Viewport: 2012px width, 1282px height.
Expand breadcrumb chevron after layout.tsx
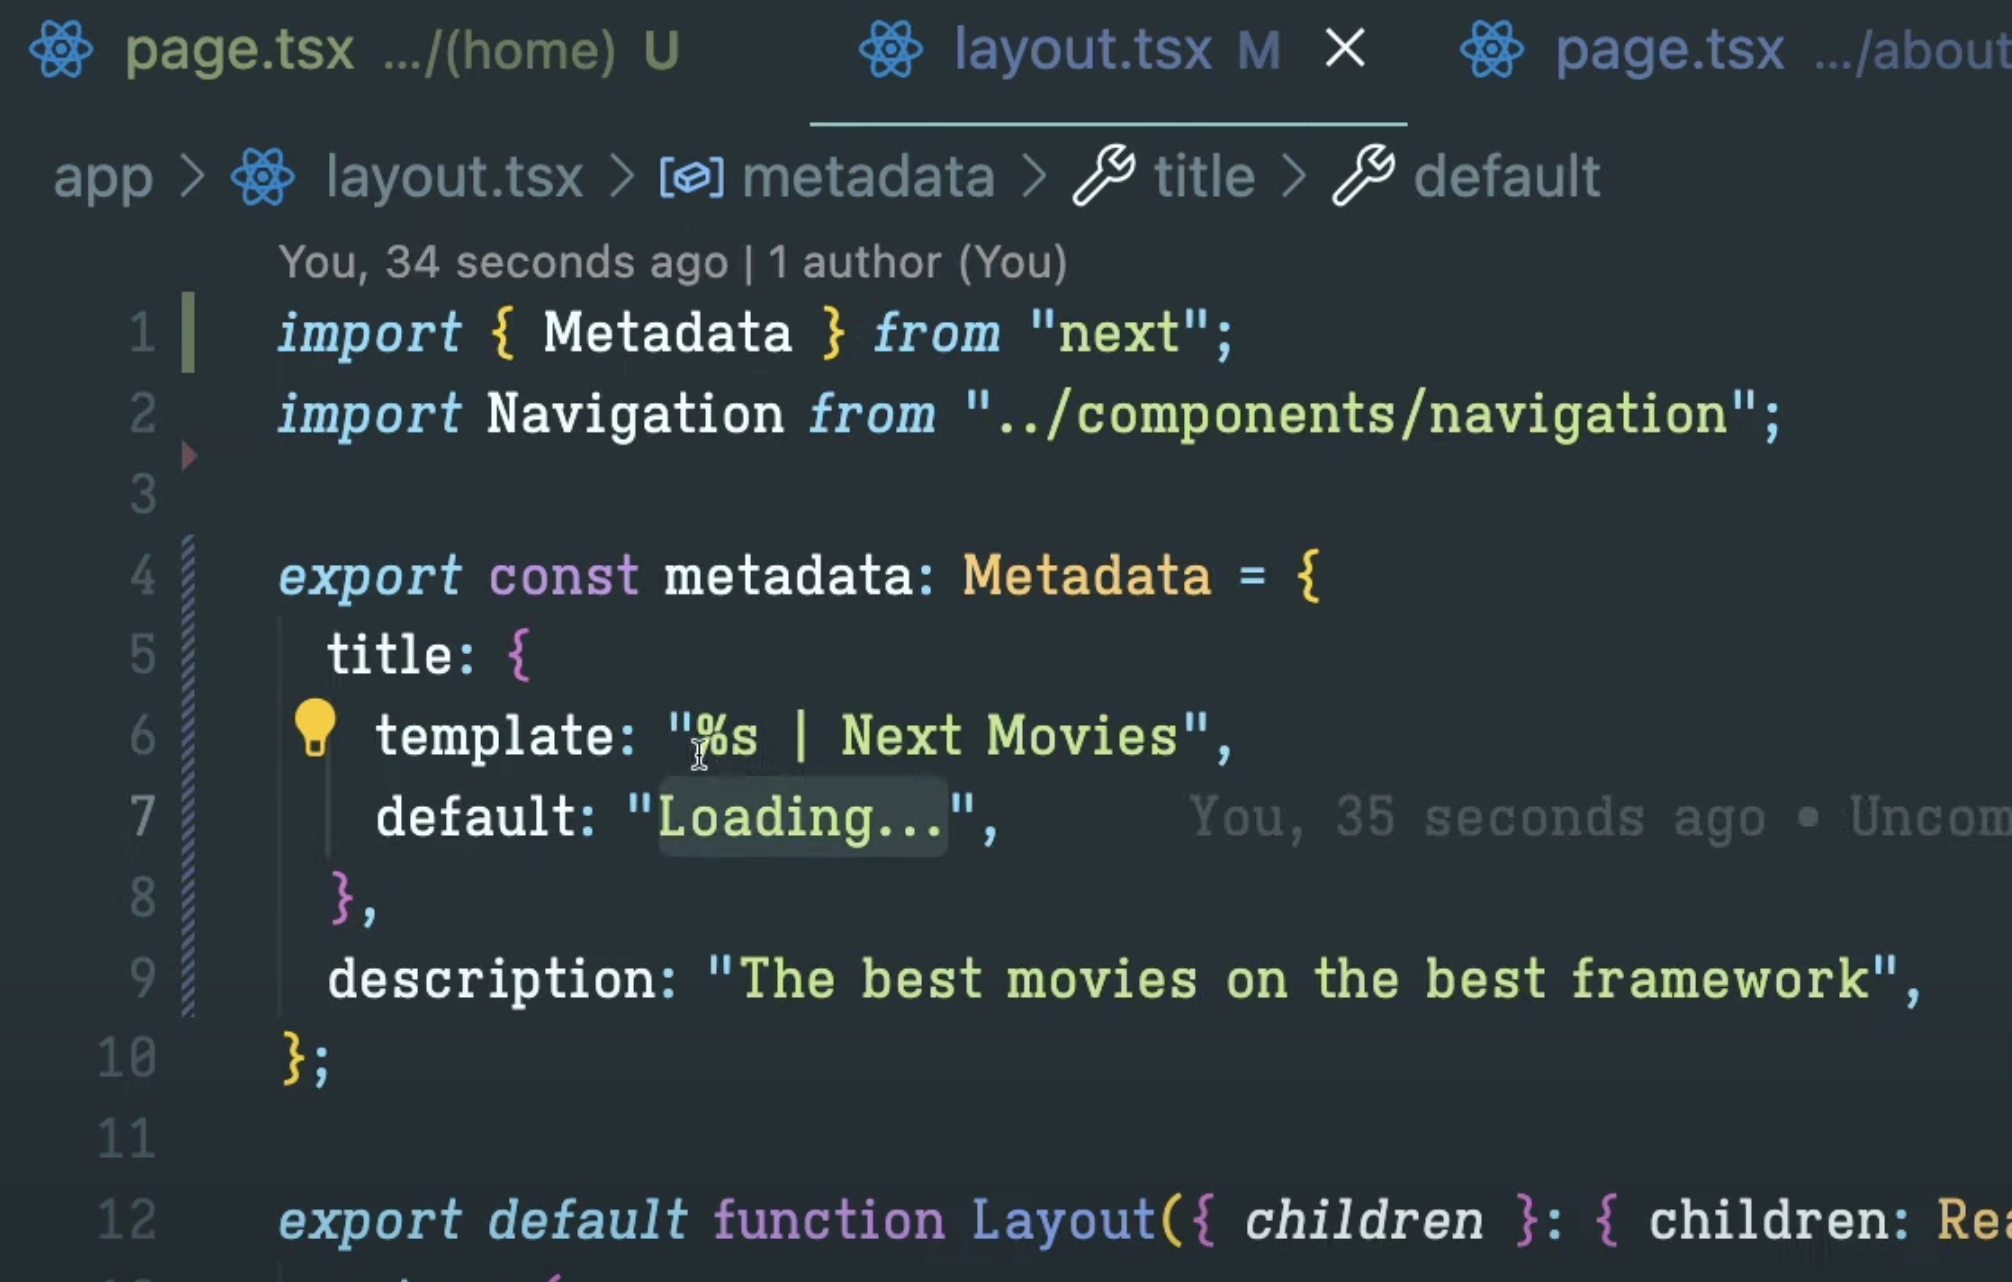click(x=622, y=177)
